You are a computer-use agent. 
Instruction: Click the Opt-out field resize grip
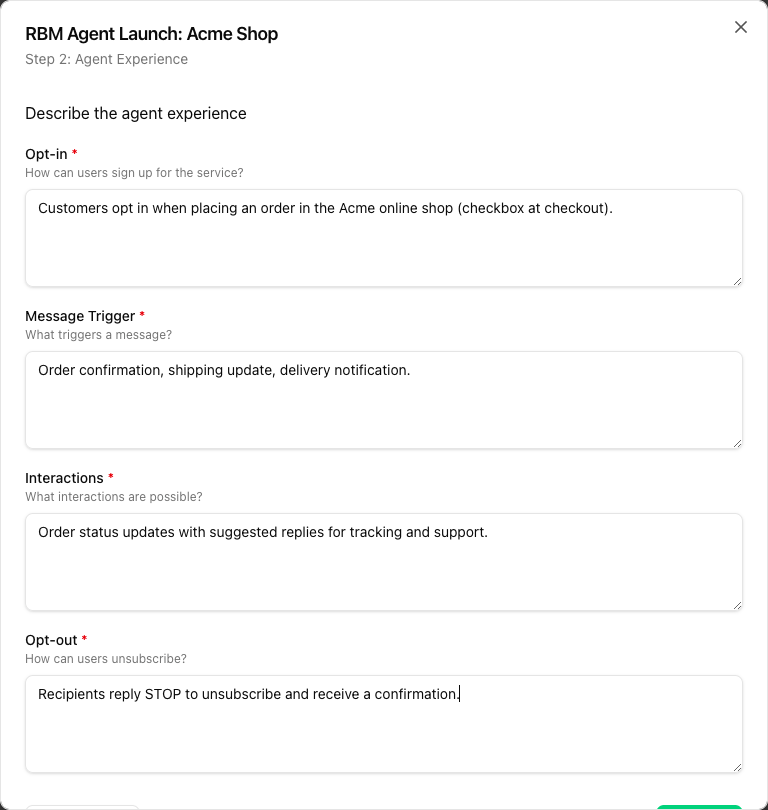[x=738, y=768]
